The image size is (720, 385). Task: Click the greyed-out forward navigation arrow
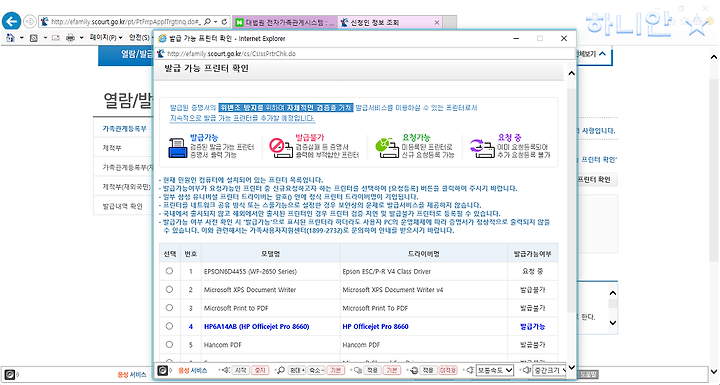point(30,21)
